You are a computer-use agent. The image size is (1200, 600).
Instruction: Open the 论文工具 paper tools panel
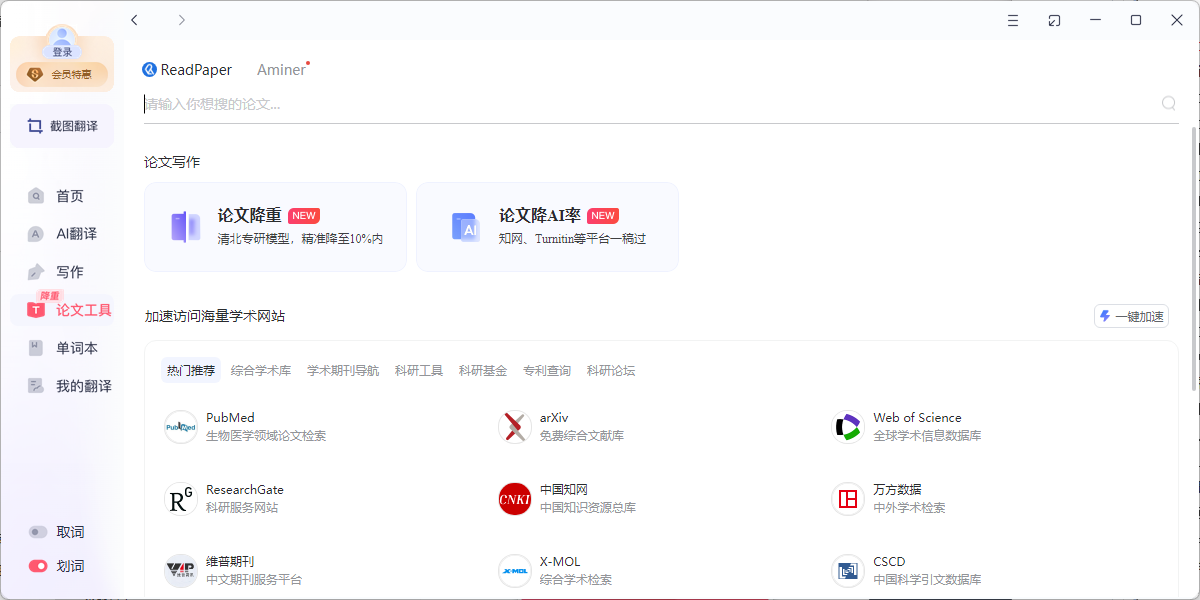click(62, 309)
